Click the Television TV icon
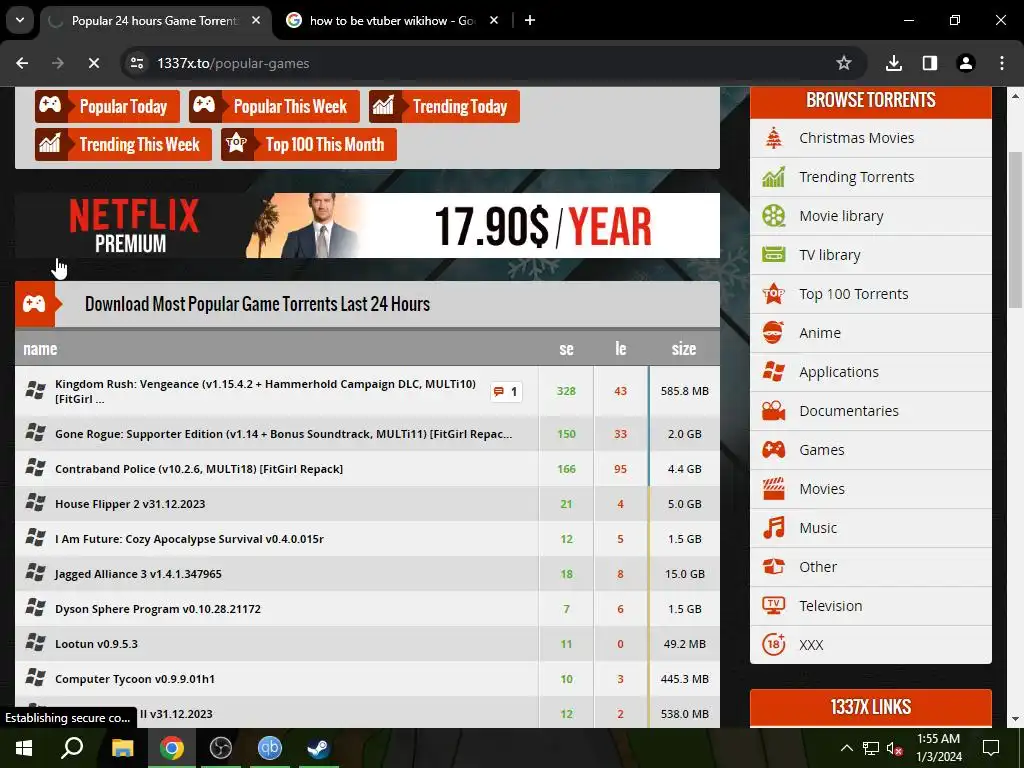The height and width of the screenshot is (768, 1024). [x=774, y=605]
